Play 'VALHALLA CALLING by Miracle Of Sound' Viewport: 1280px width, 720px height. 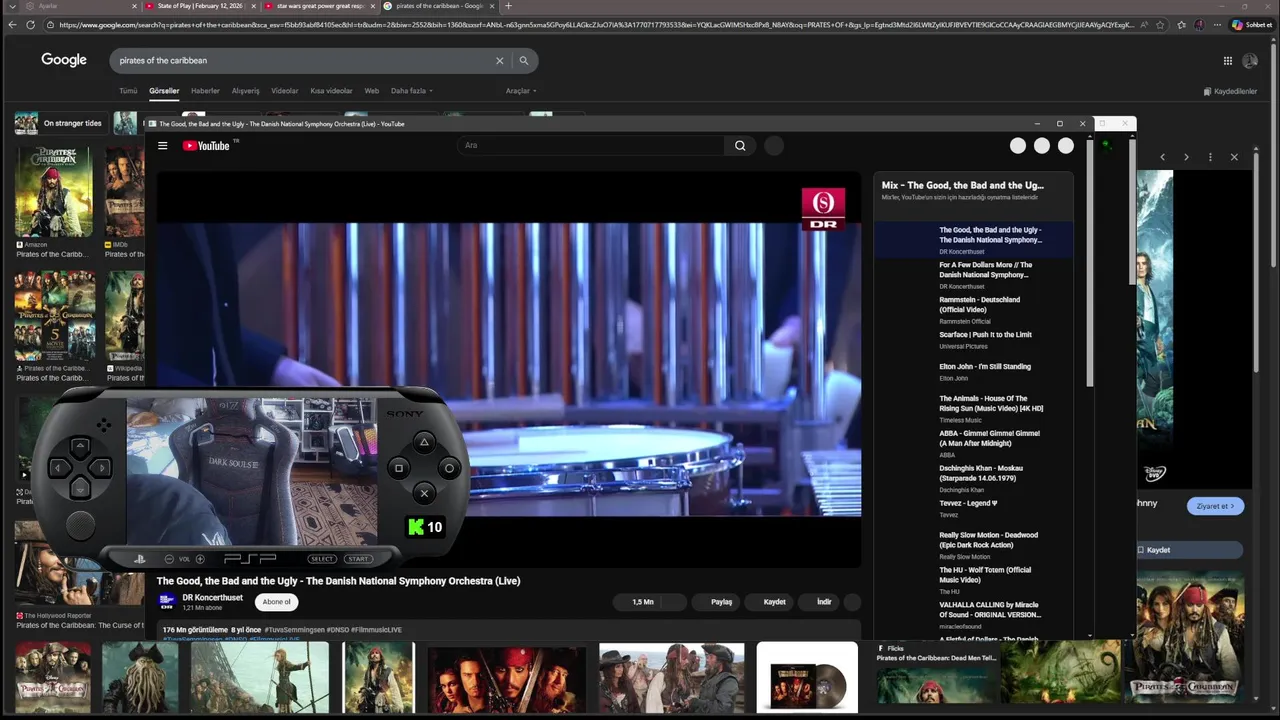[x=972, y=616]
